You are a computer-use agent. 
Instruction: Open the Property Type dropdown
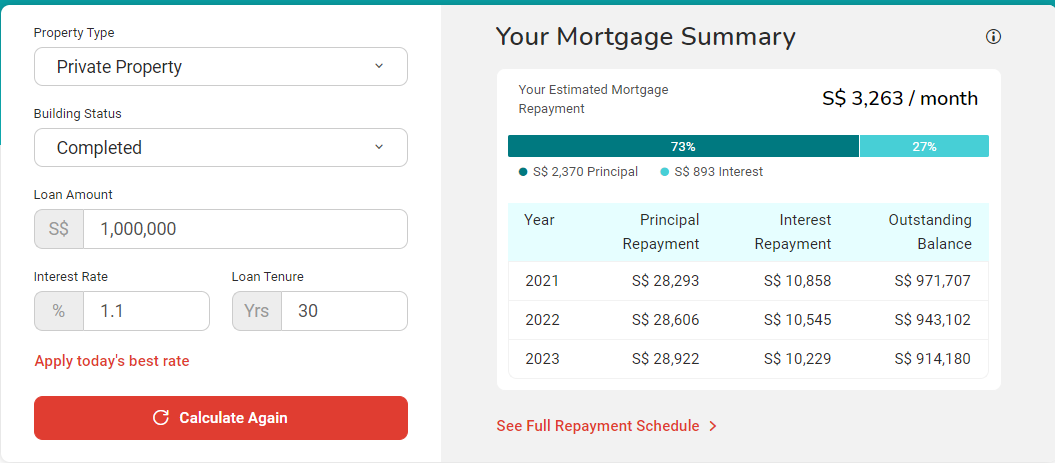click(x=220, y=67)
